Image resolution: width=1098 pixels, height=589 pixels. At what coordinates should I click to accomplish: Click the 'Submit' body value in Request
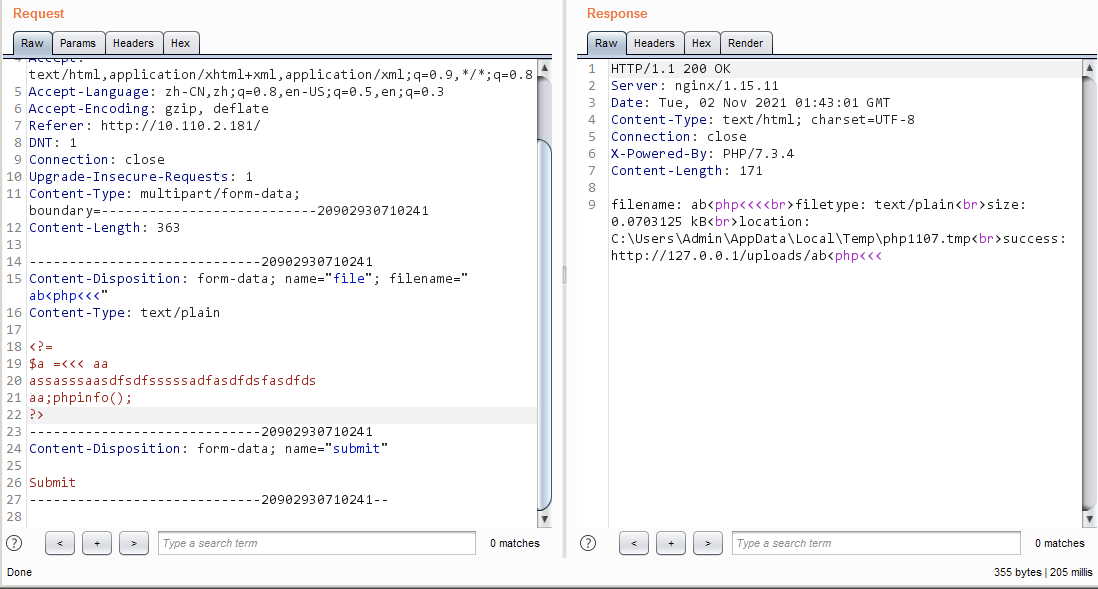(53, 483)
